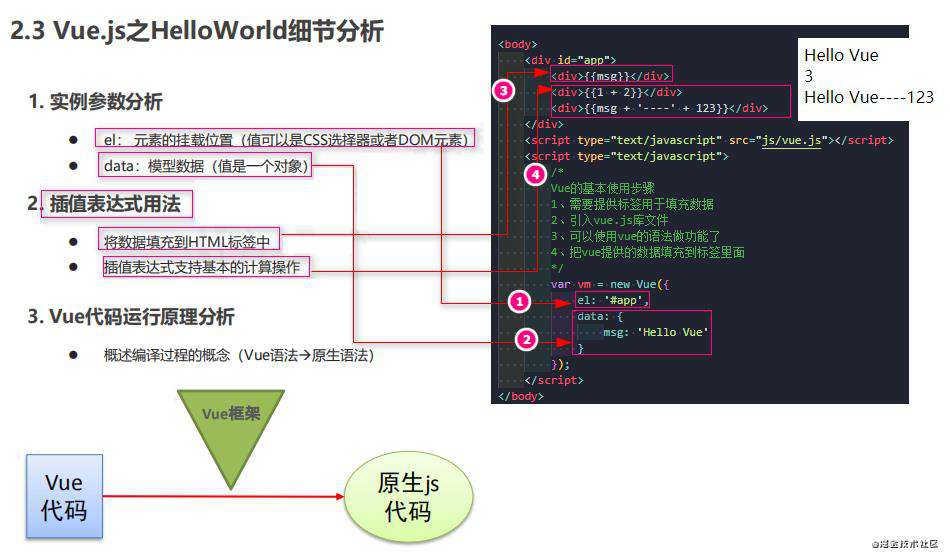Click code line 'data: {'
Screen dimensions: 950x559
coord(600,316)
